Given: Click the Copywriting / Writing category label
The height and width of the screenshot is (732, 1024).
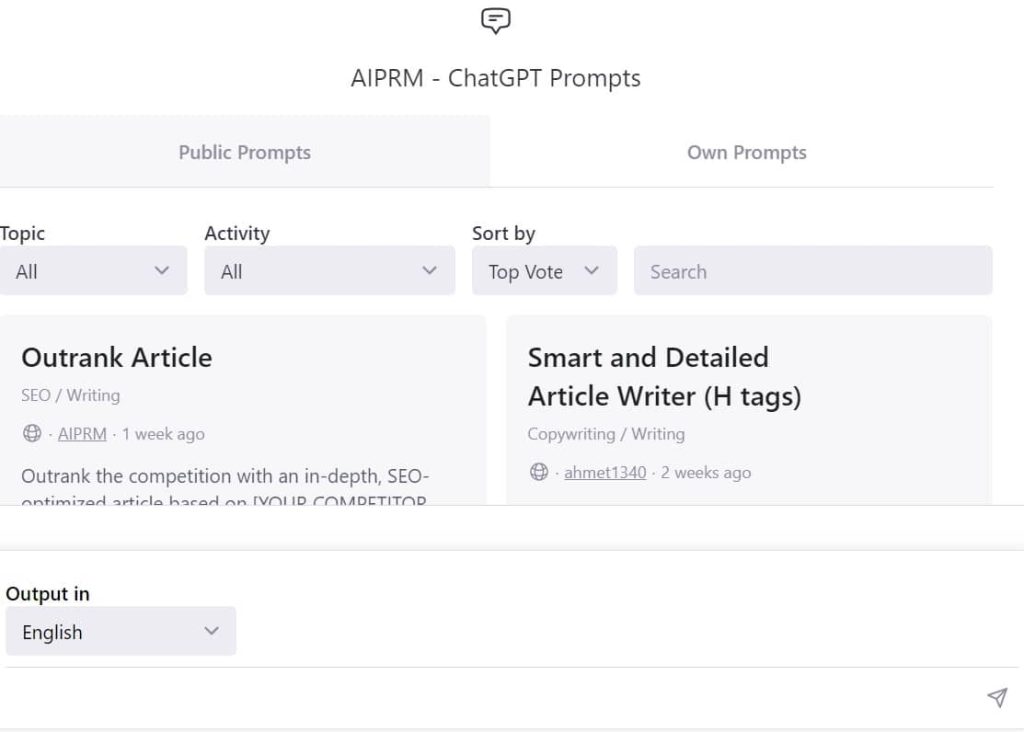Looking at the screenshot, I should 606,434.
